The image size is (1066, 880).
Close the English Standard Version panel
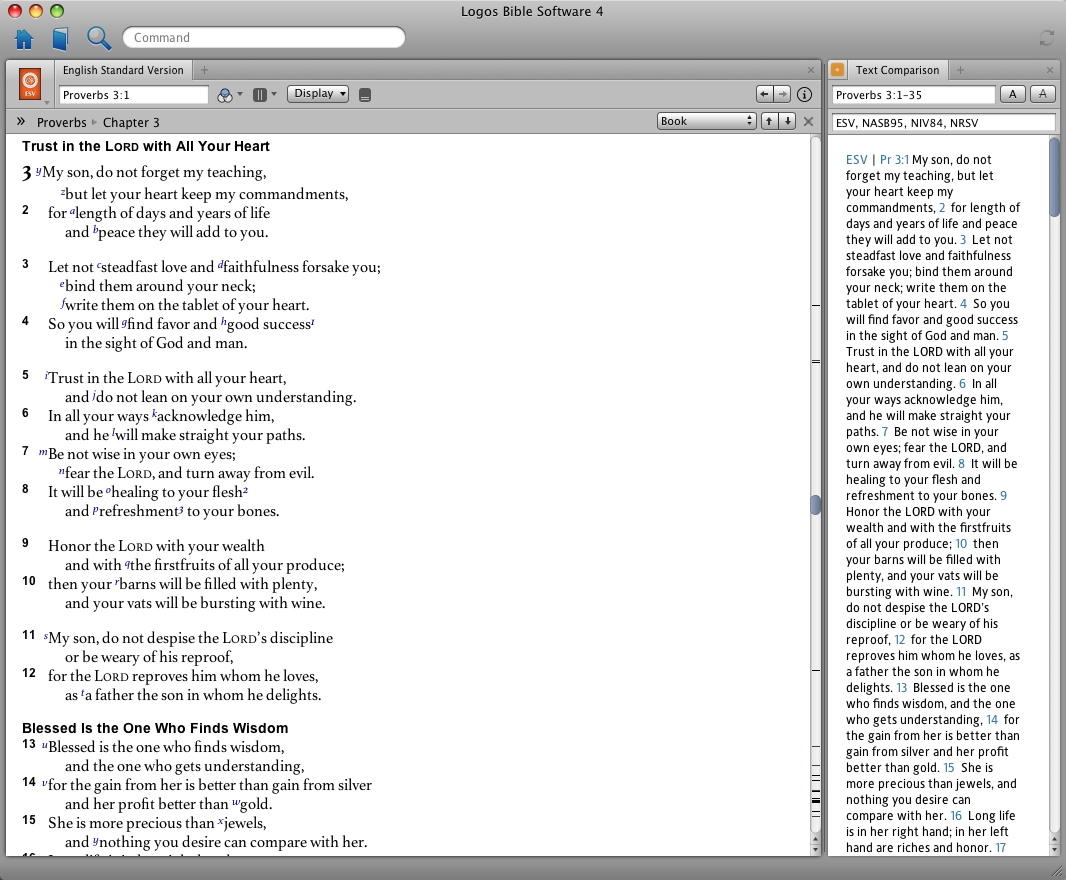click(x=810, y=70)
